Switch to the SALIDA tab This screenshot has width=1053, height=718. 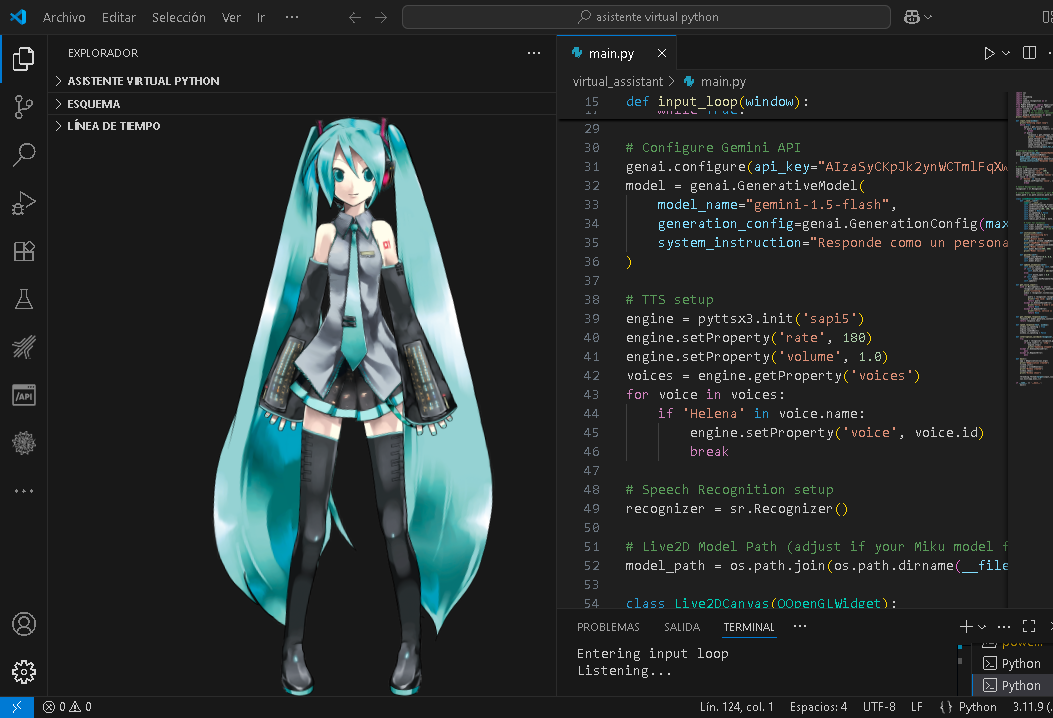682,627
